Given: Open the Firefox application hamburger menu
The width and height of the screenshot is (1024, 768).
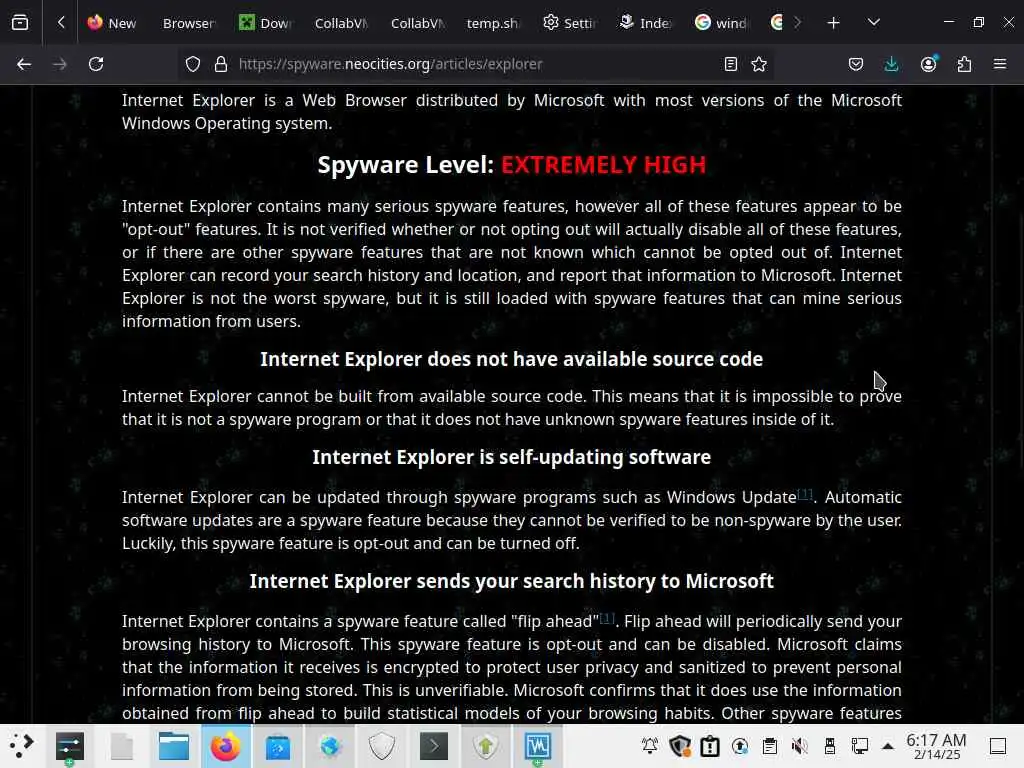Looking at the screenshot, I should point(1000,64).
